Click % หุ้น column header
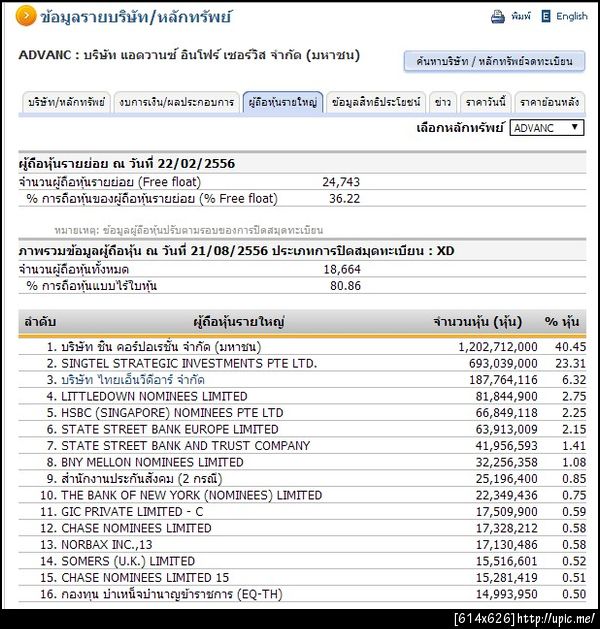 coord(561,322)
